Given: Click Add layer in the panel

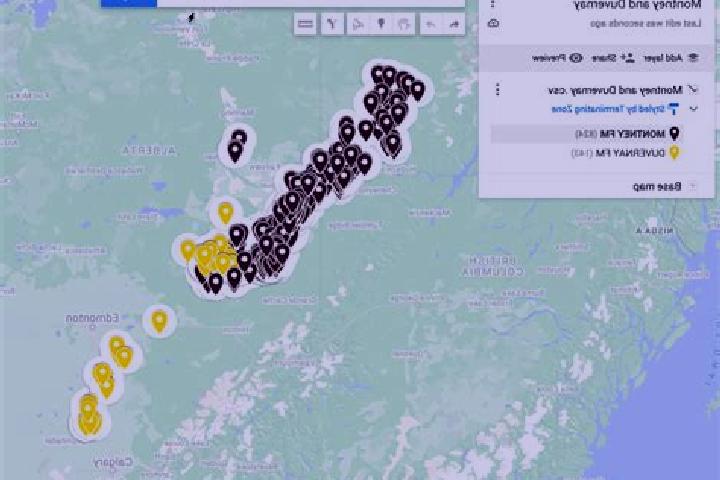Looking at the screenshot, I should [671, 58].
